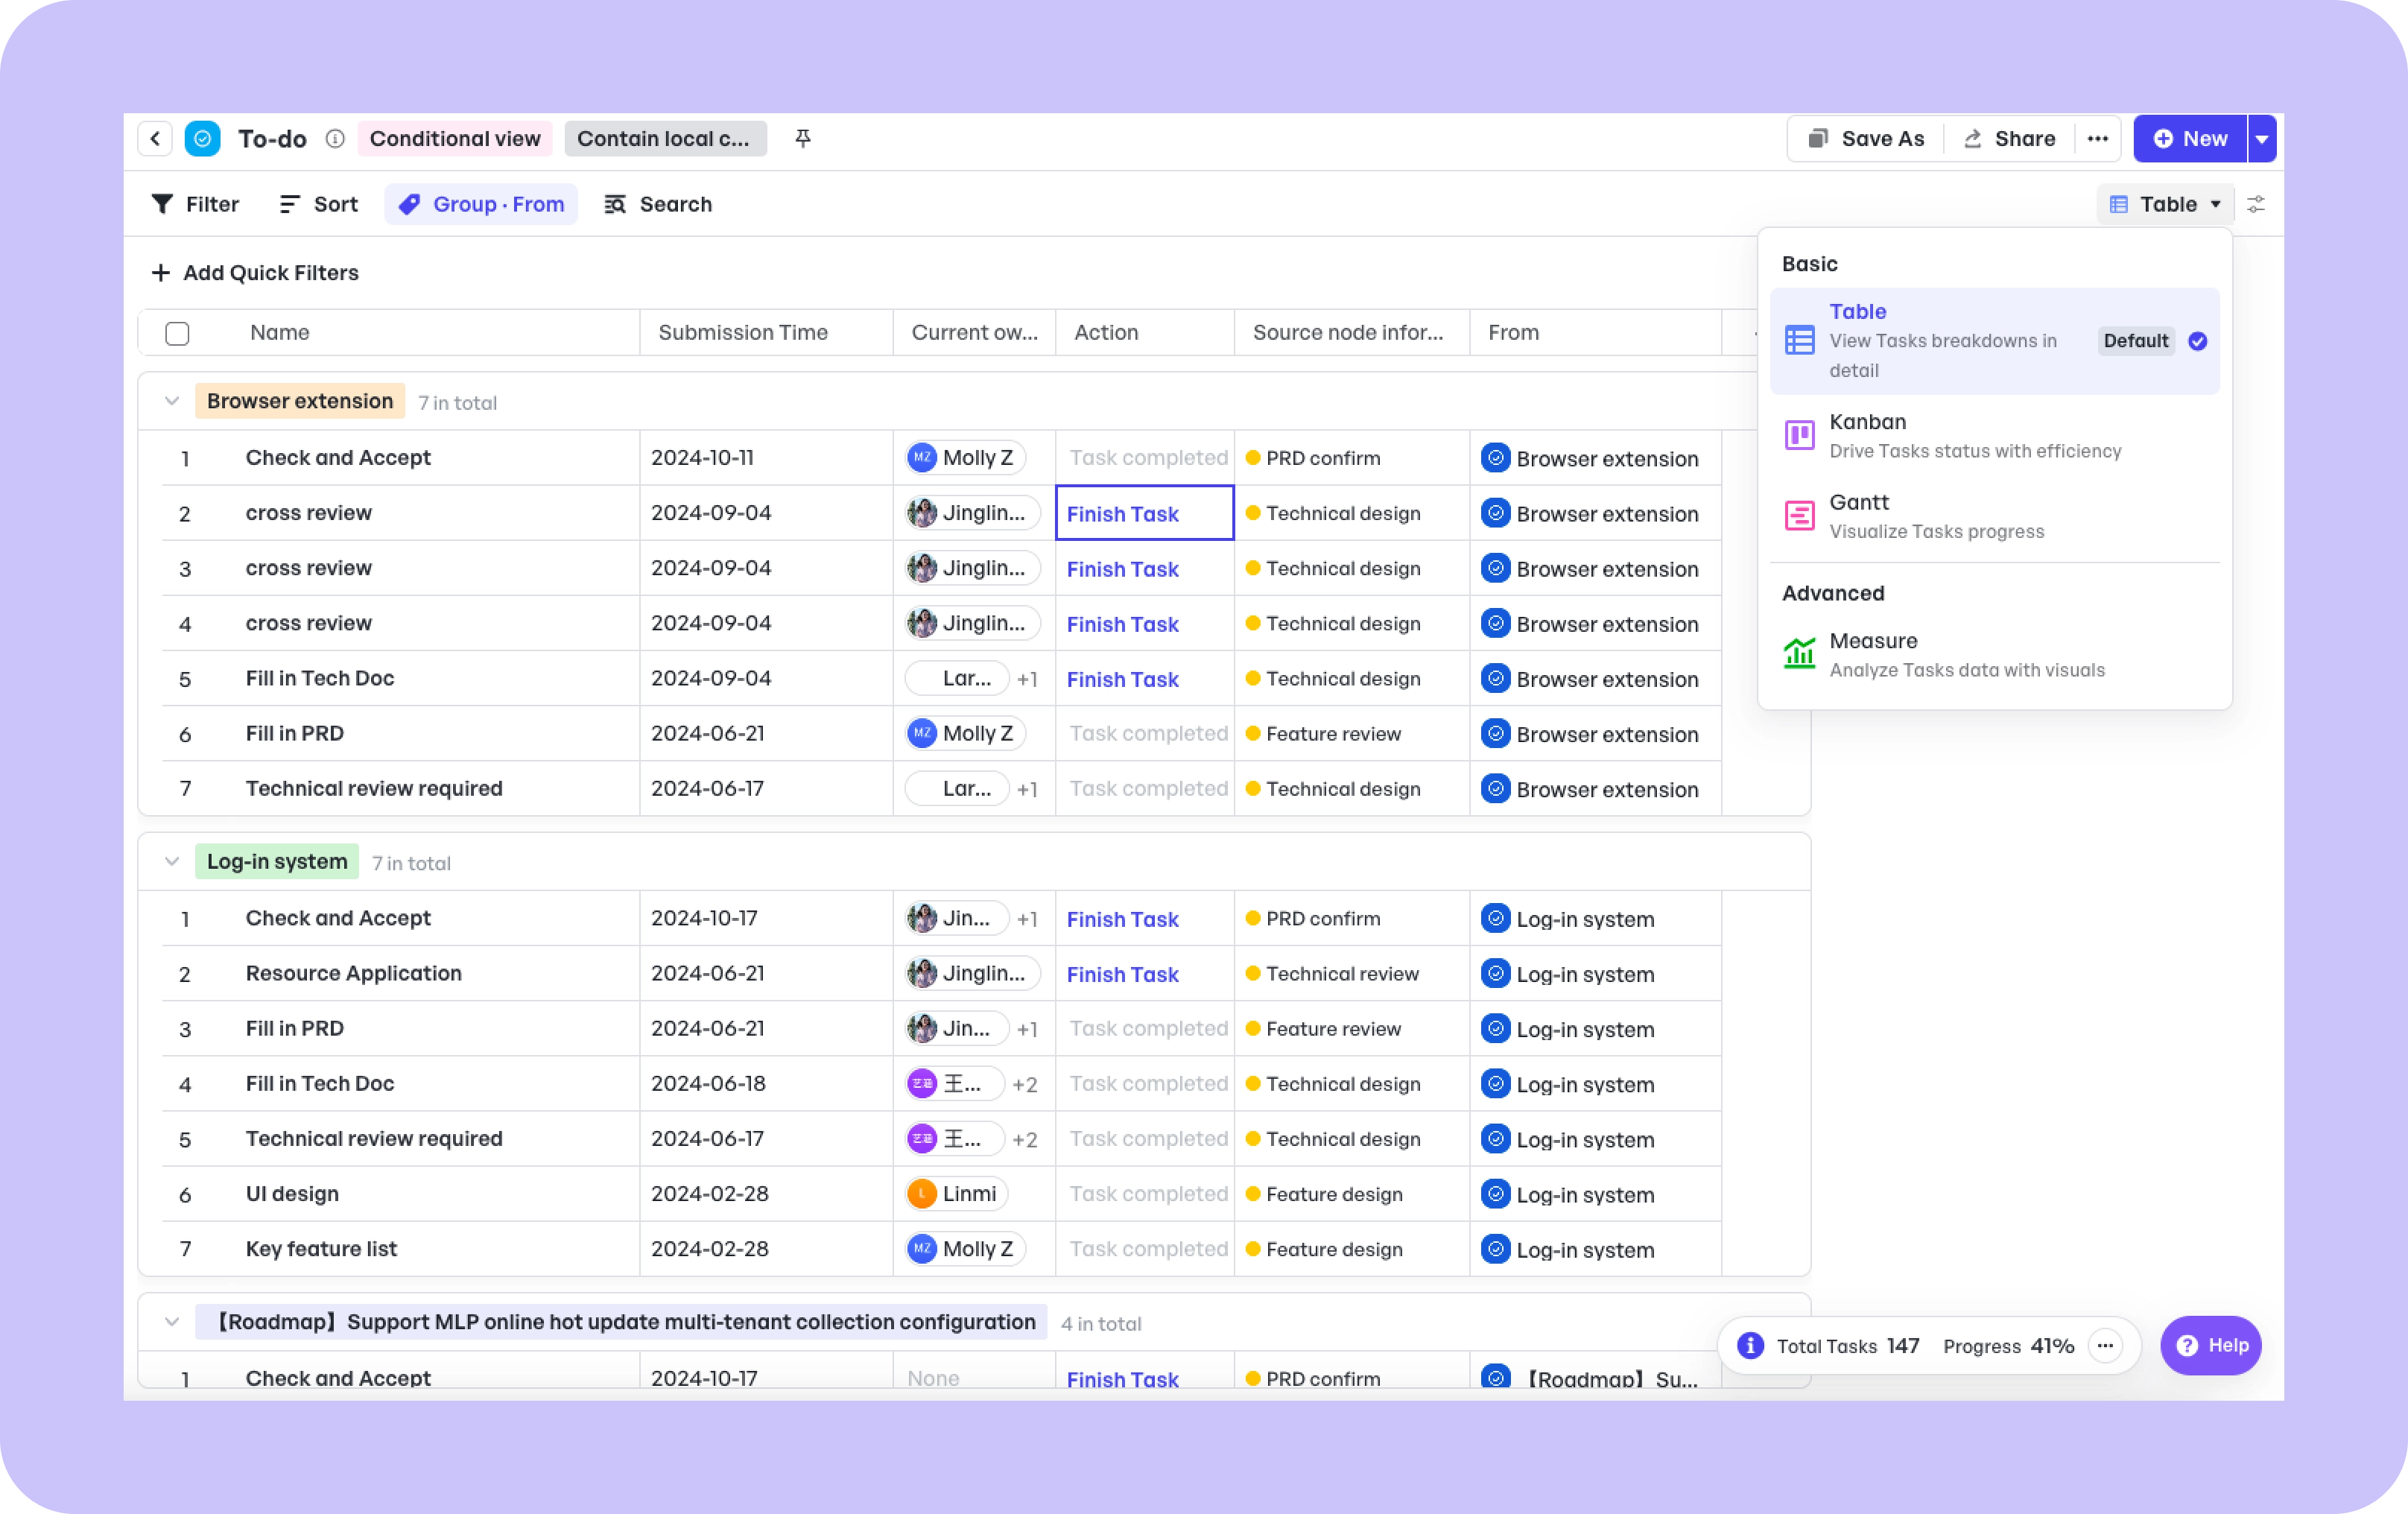2408x1514 pixels.
Task: Collapse the Roadmap Support MLP group
Action: [172, 1322]
